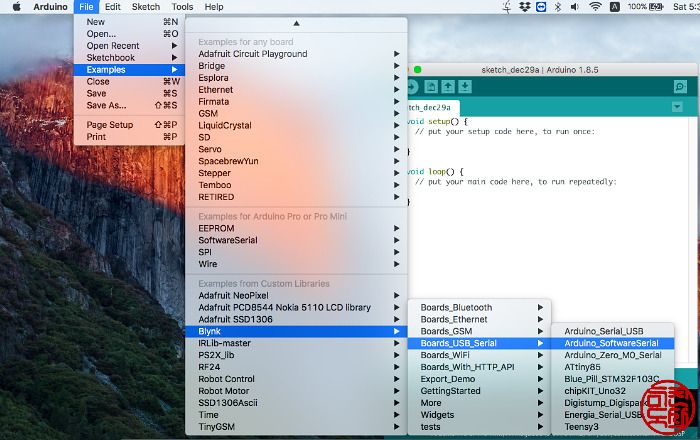Viewport: 700px width, 440px height.
Task: Open the Stepper examples submenu
Action: 296,173
